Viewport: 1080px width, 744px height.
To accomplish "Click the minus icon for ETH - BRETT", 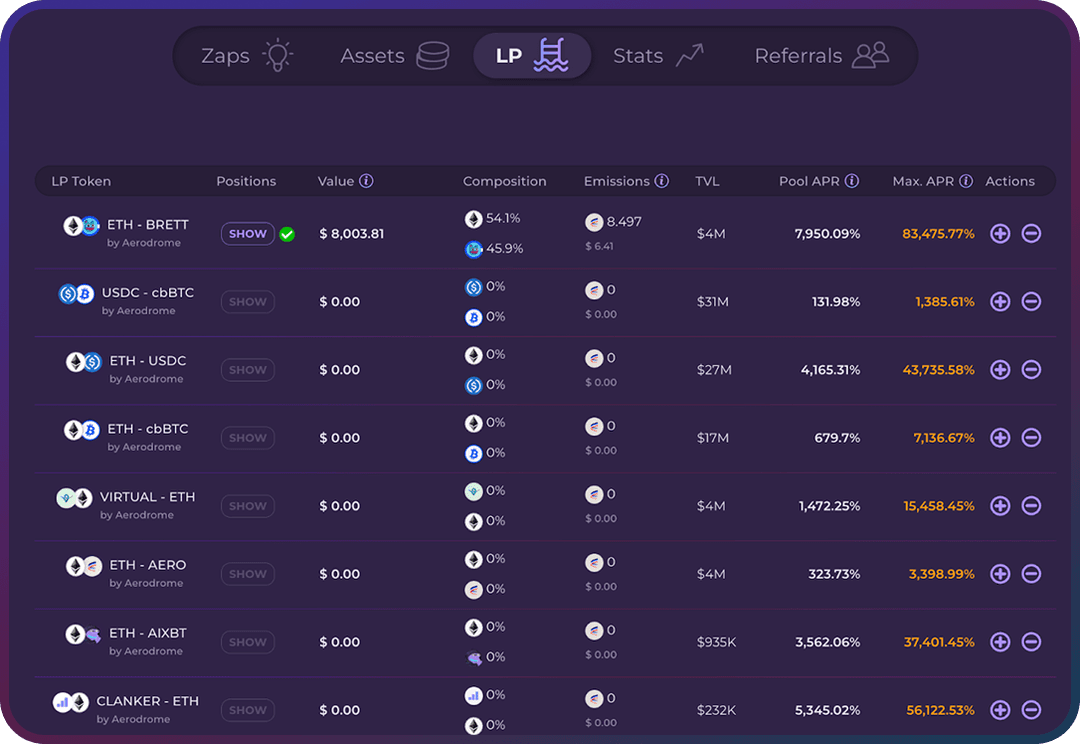I will tap(1031, 234).
